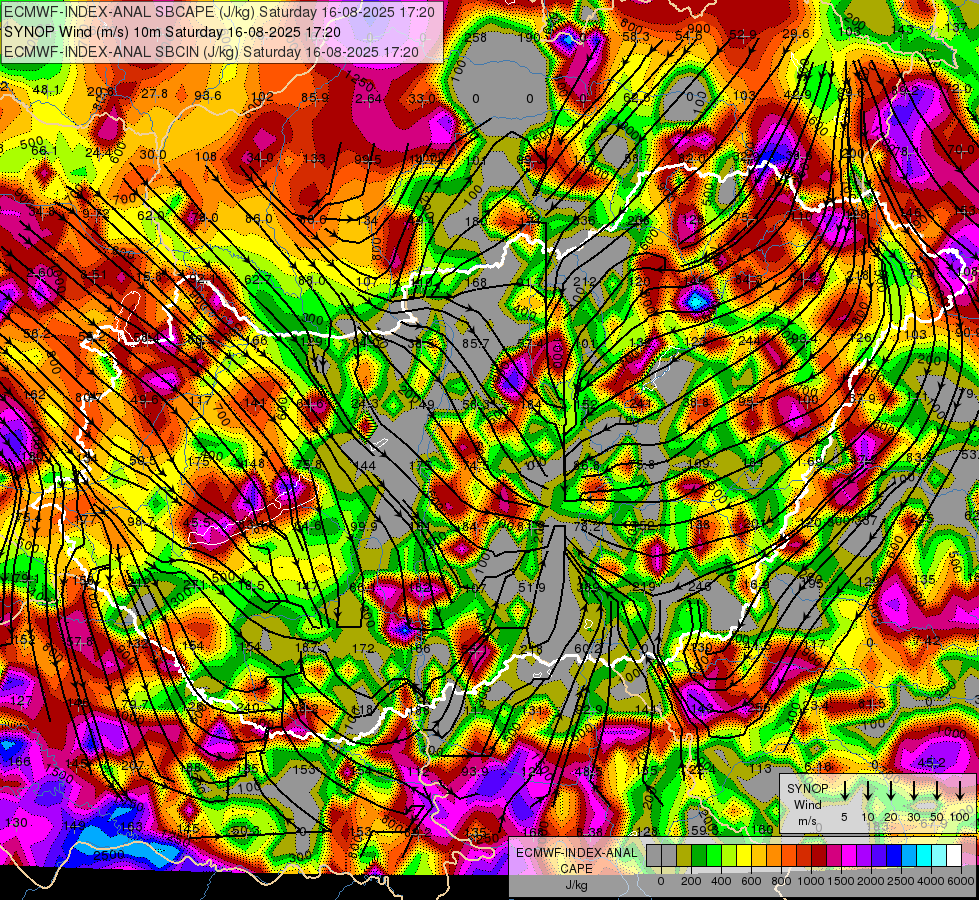
Task: Click the 30.0 value on the map
Action: [x=152, y=154]
